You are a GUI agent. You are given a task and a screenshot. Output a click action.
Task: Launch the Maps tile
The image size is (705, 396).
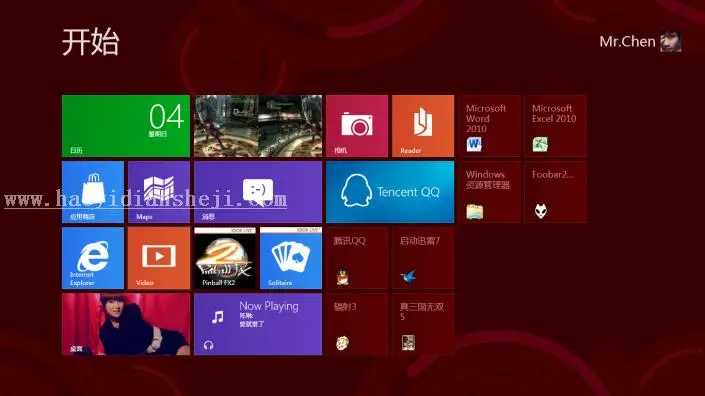[159, 192]
